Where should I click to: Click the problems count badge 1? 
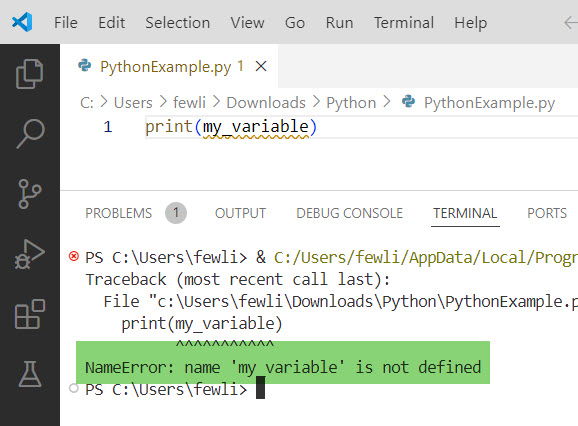[176, 213]
